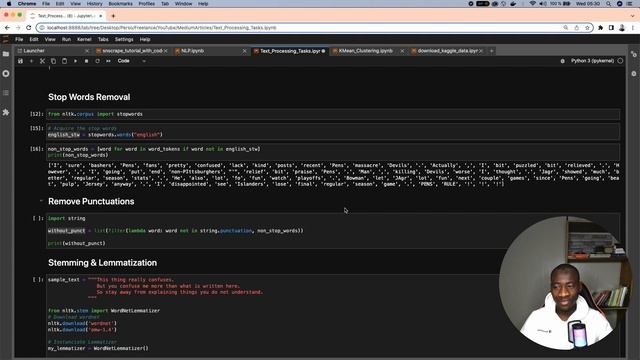Open the extension manager puzzle icon in sidebar
The image size is (640, 360).
point(6,112)
